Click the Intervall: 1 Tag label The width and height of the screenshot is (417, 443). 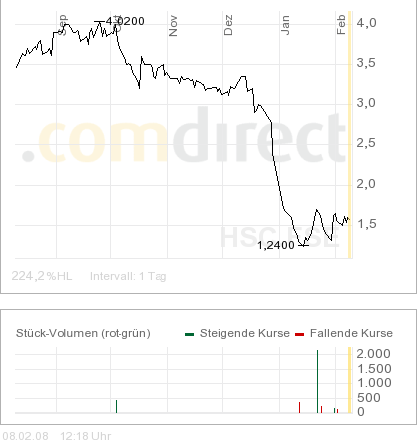click(x=128, y=276)
